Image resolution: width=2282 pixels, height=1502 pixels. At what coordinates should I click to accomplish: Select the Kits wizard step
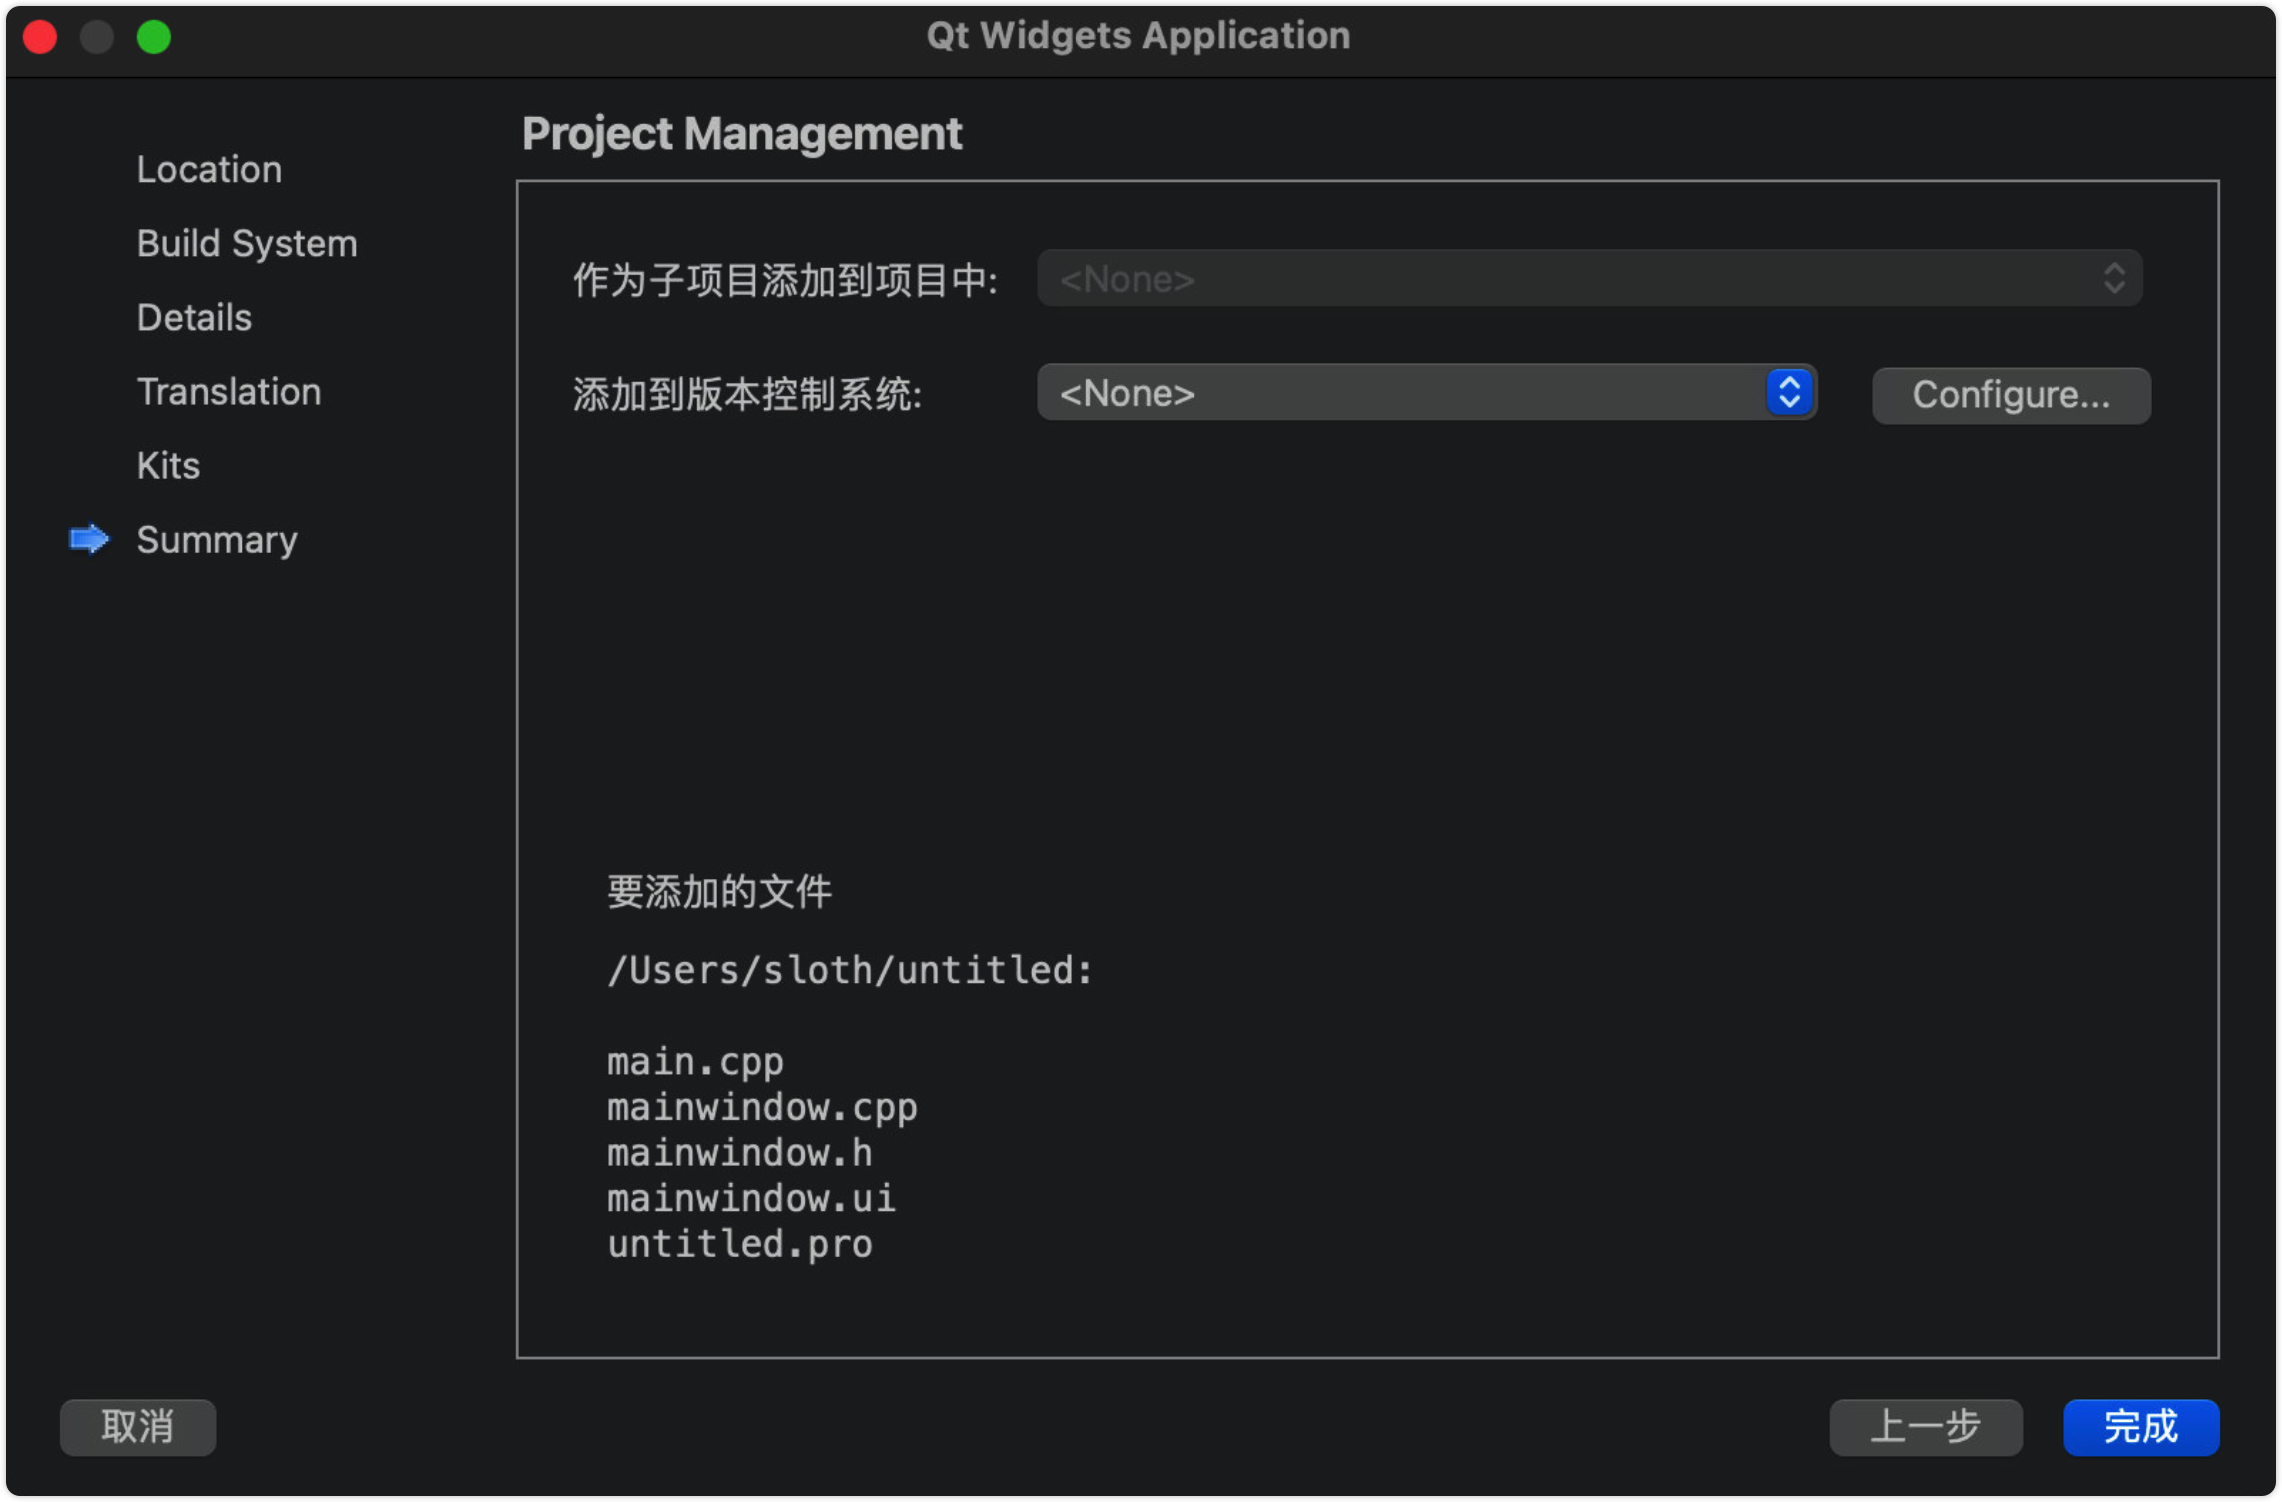point(168,465)
